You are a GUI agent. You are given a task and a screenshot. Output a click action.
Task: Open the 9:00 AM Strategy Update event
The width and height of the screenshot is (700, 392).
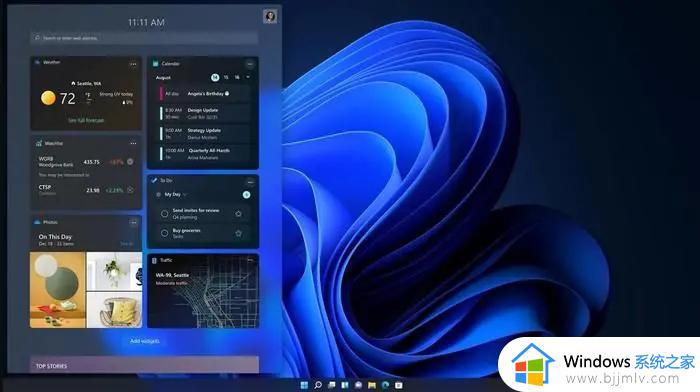[204, 133]
